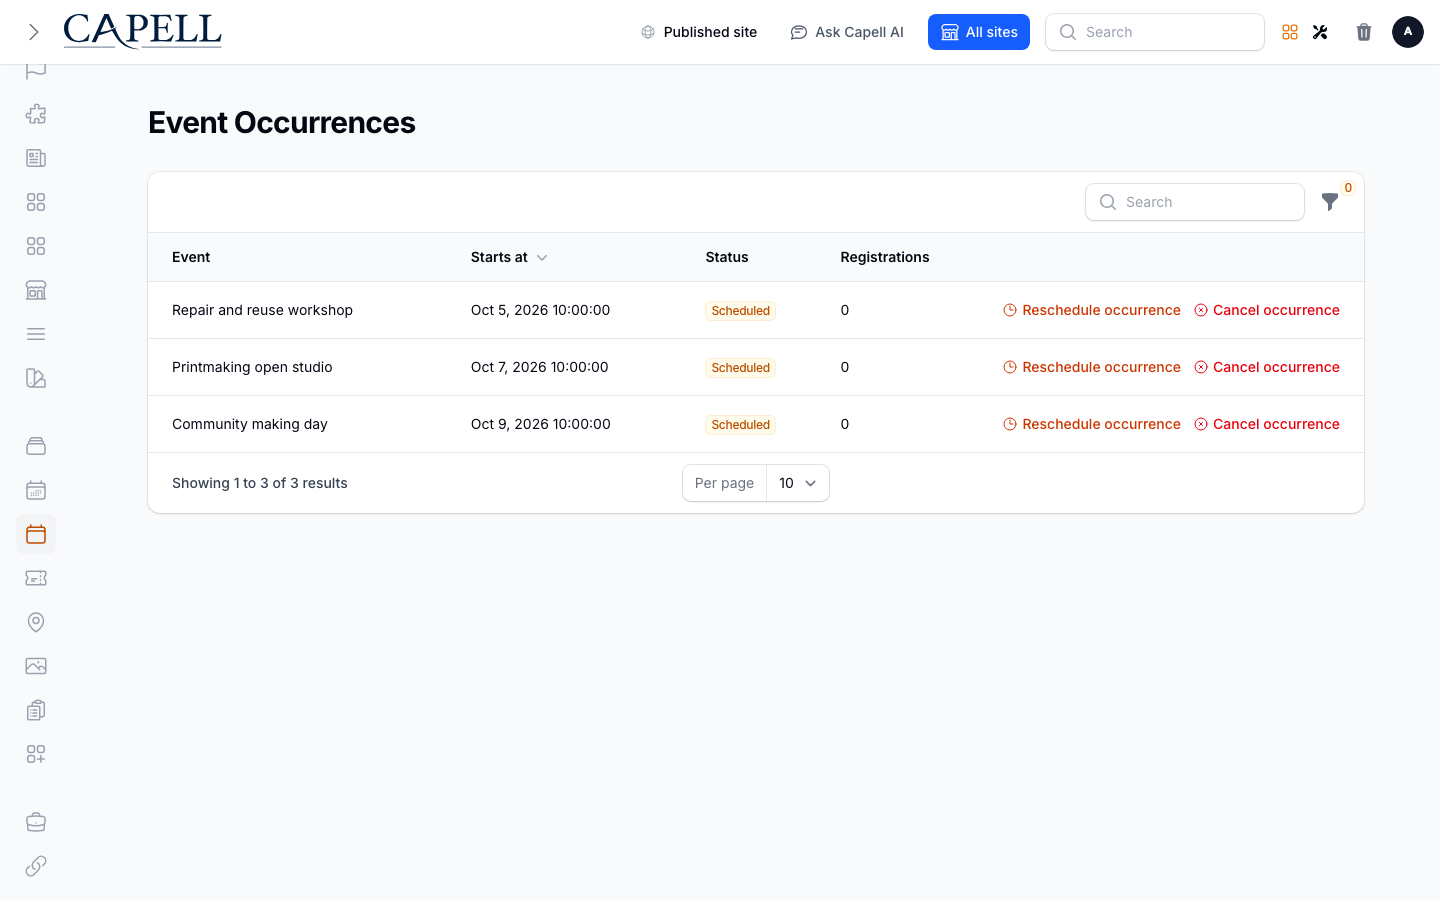This screenshot has height=900, width=1440.
Task: Open the clipboard icon in the sidebar
Action: [x=36, y=710]
